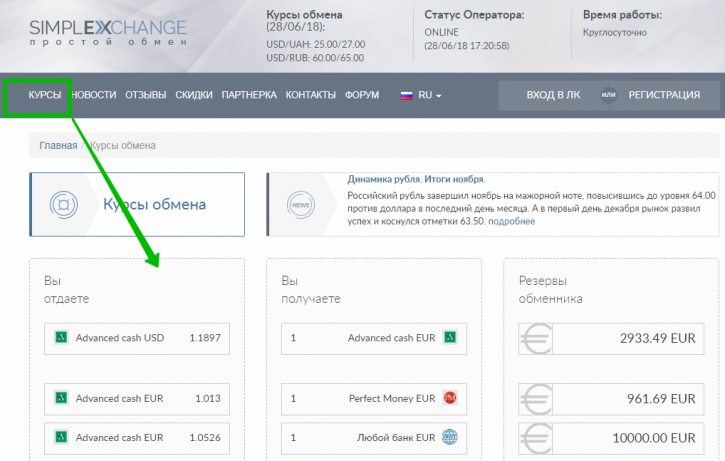Image resolution: width=725 pixels, height=461 pixels.
Task: Click the Курсы обмена breadcrumb text
Action: 123,146
